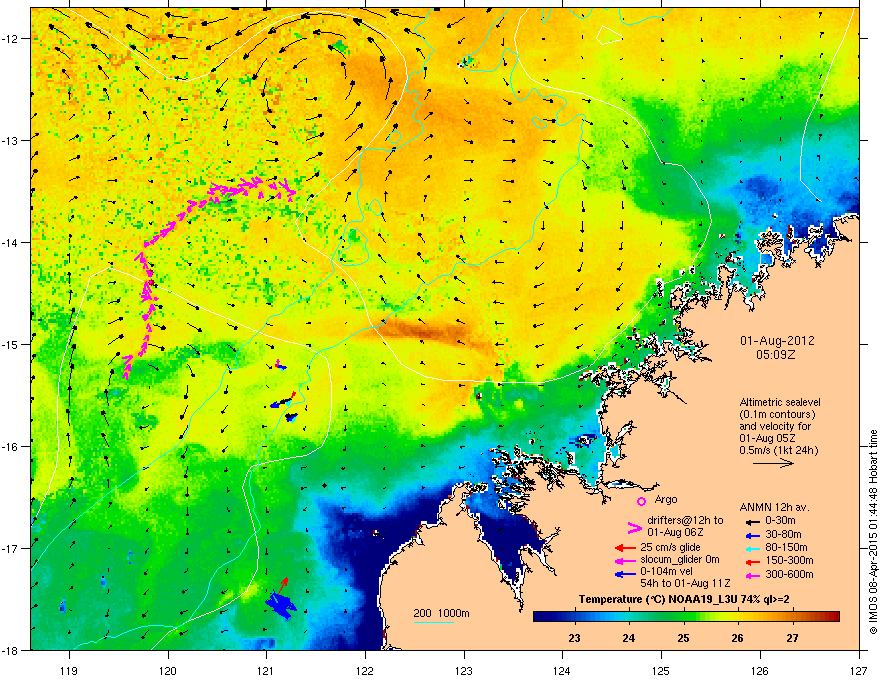Click the color bar tick label 23
880x680 pixels.
point(574,638)
